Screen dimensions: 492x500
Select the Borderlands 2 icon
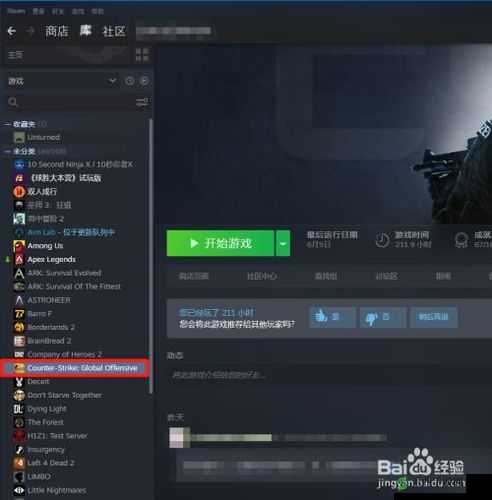click(x=19, y=327)
